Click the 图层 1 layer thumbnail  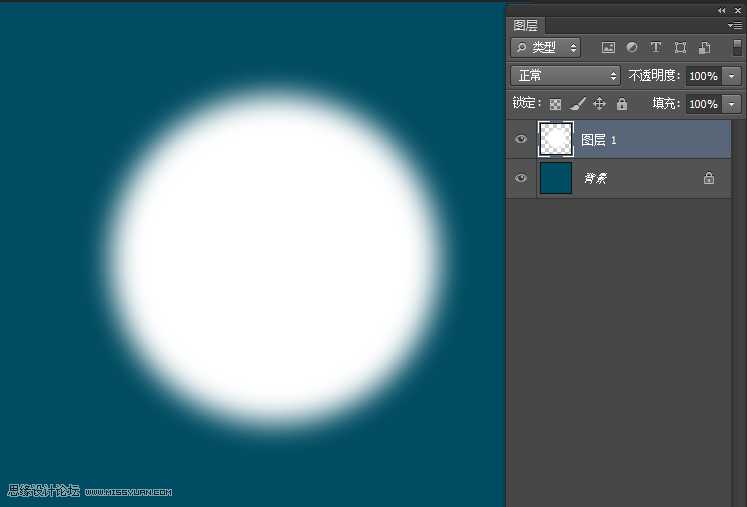tap(555, 140)
